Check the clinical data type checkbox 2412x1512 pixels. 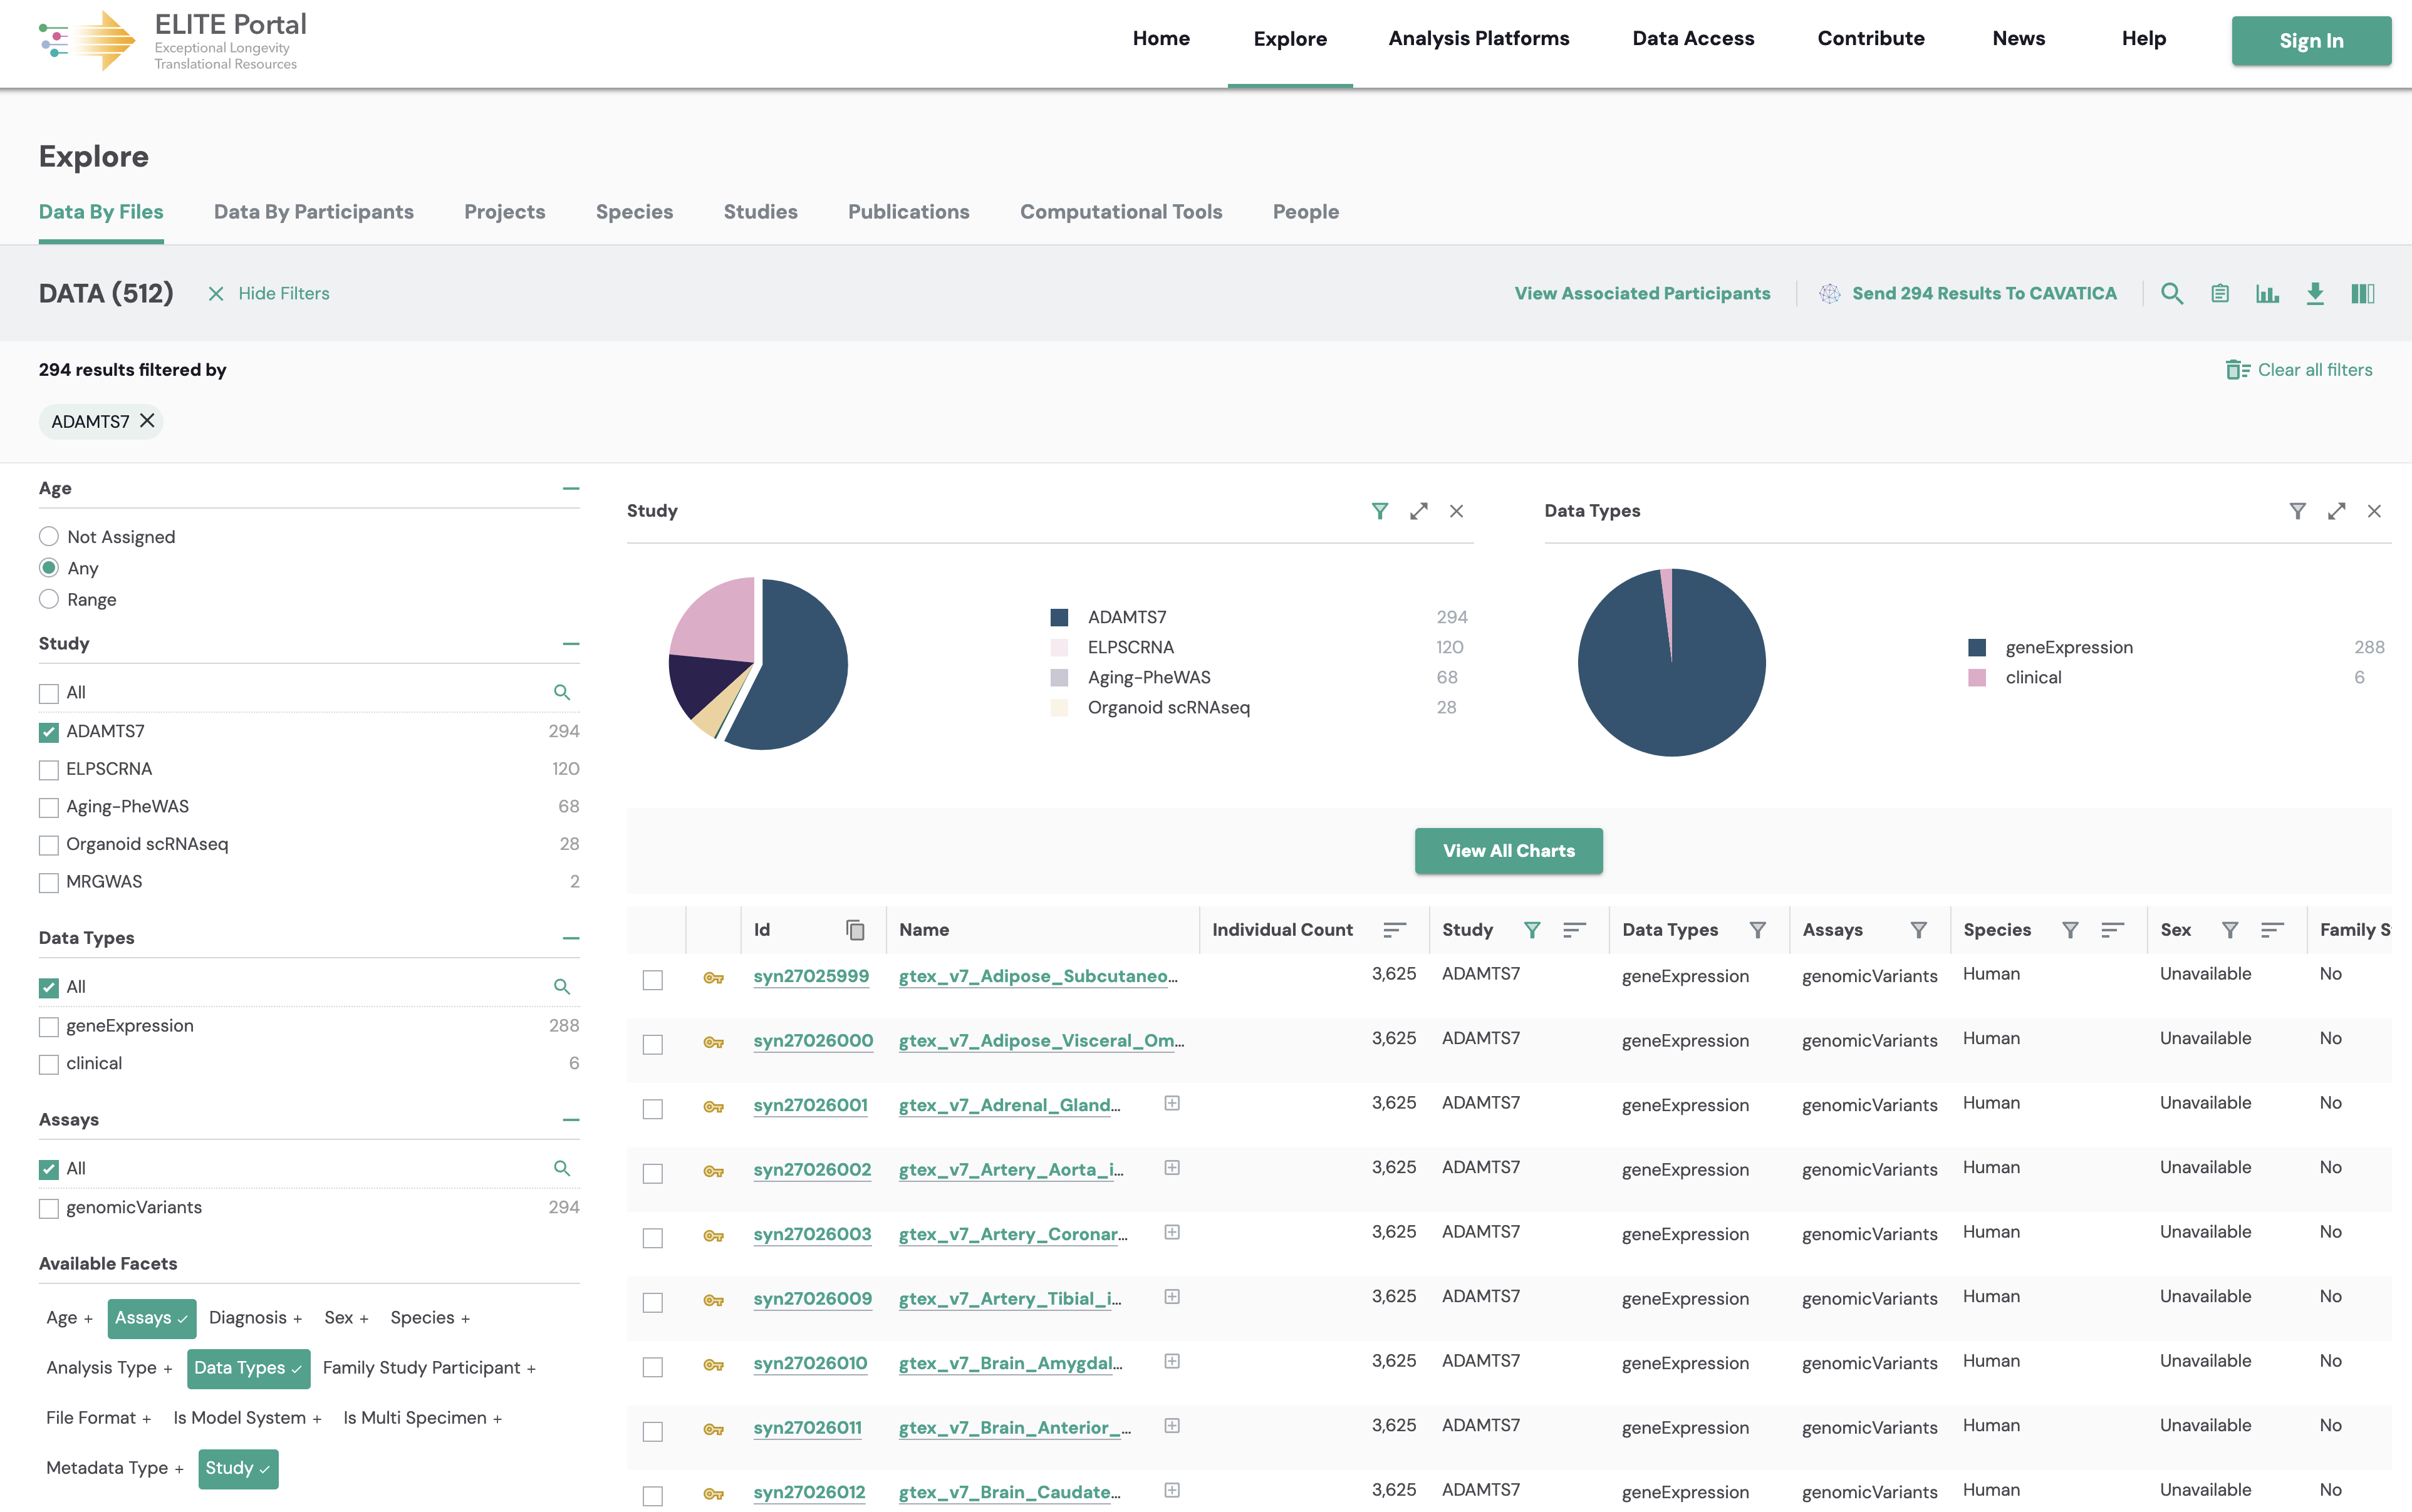[x=48, y=1064]
